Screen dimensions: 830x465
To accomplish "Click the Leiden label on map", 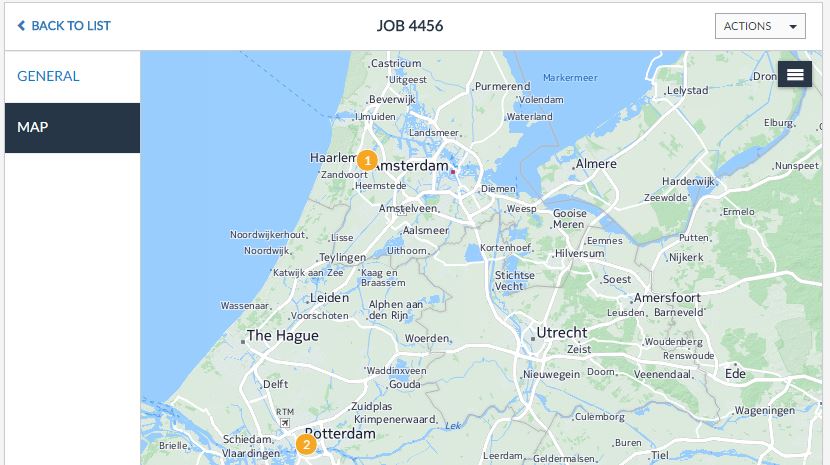I will 329,298.
